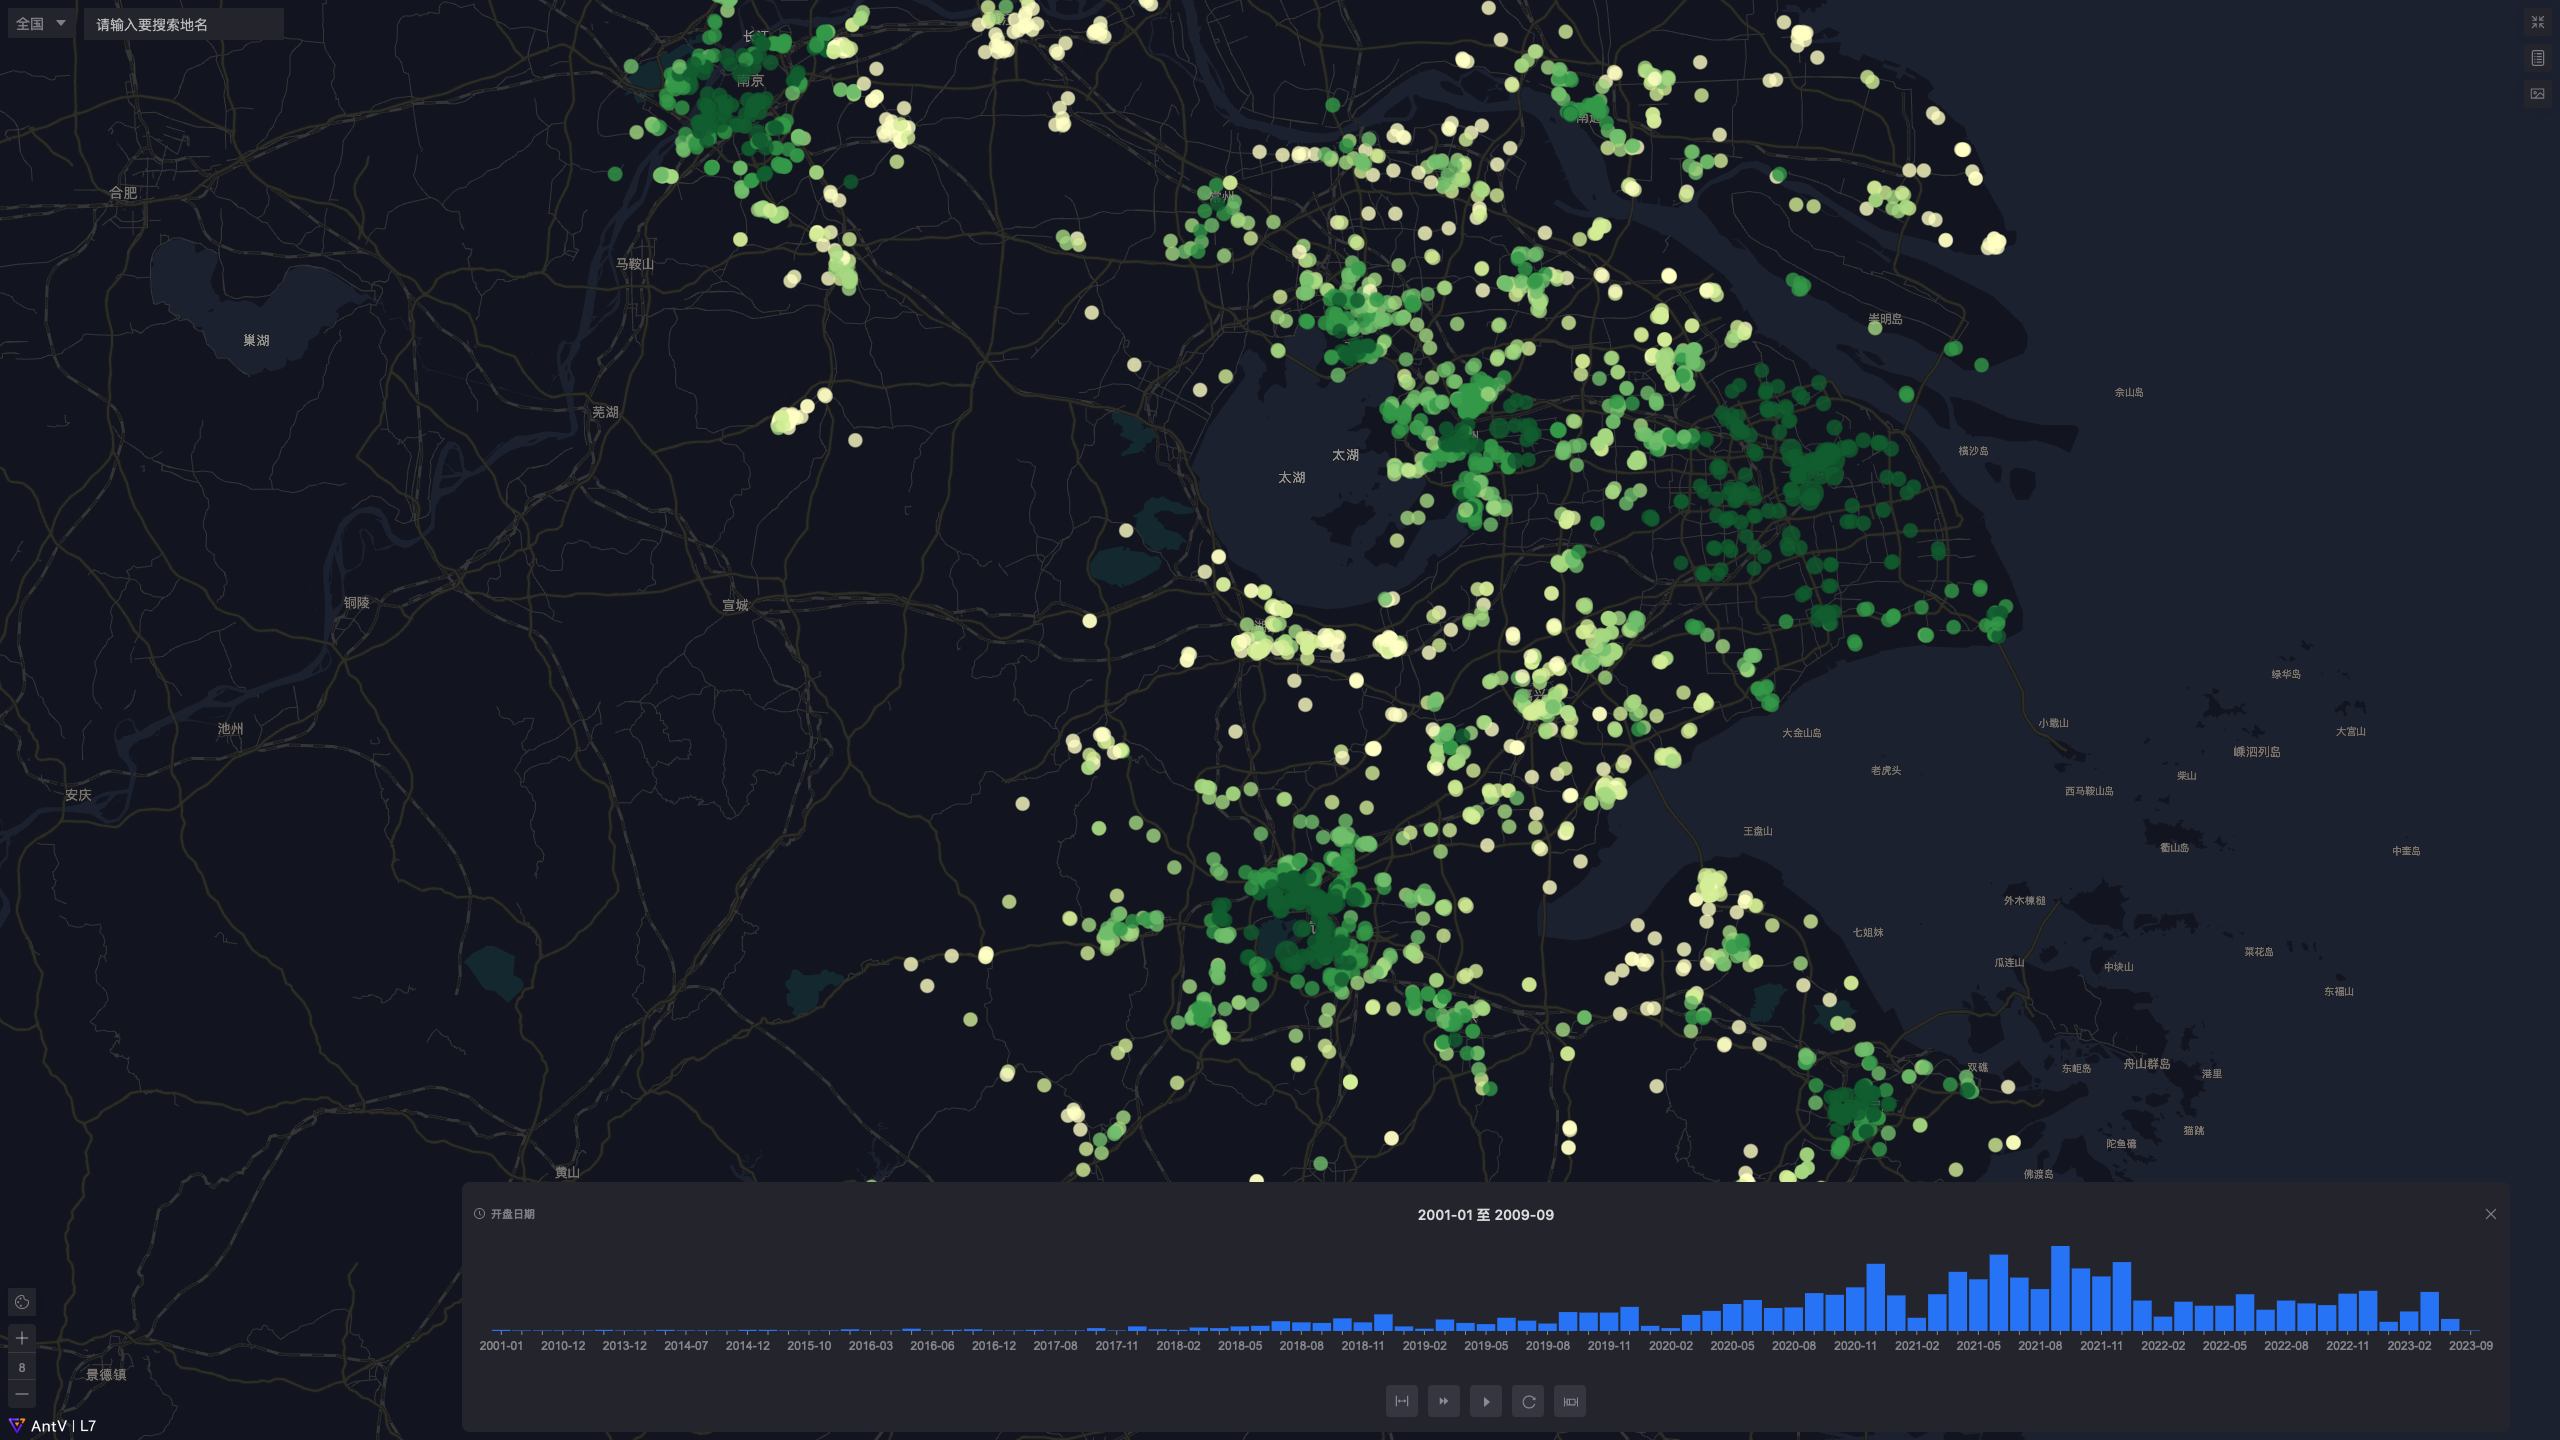This screenshot has height=1440, width=2560.
Task: Click the 2020-11 timeline axis label
Action: tap(1855, 1346)
